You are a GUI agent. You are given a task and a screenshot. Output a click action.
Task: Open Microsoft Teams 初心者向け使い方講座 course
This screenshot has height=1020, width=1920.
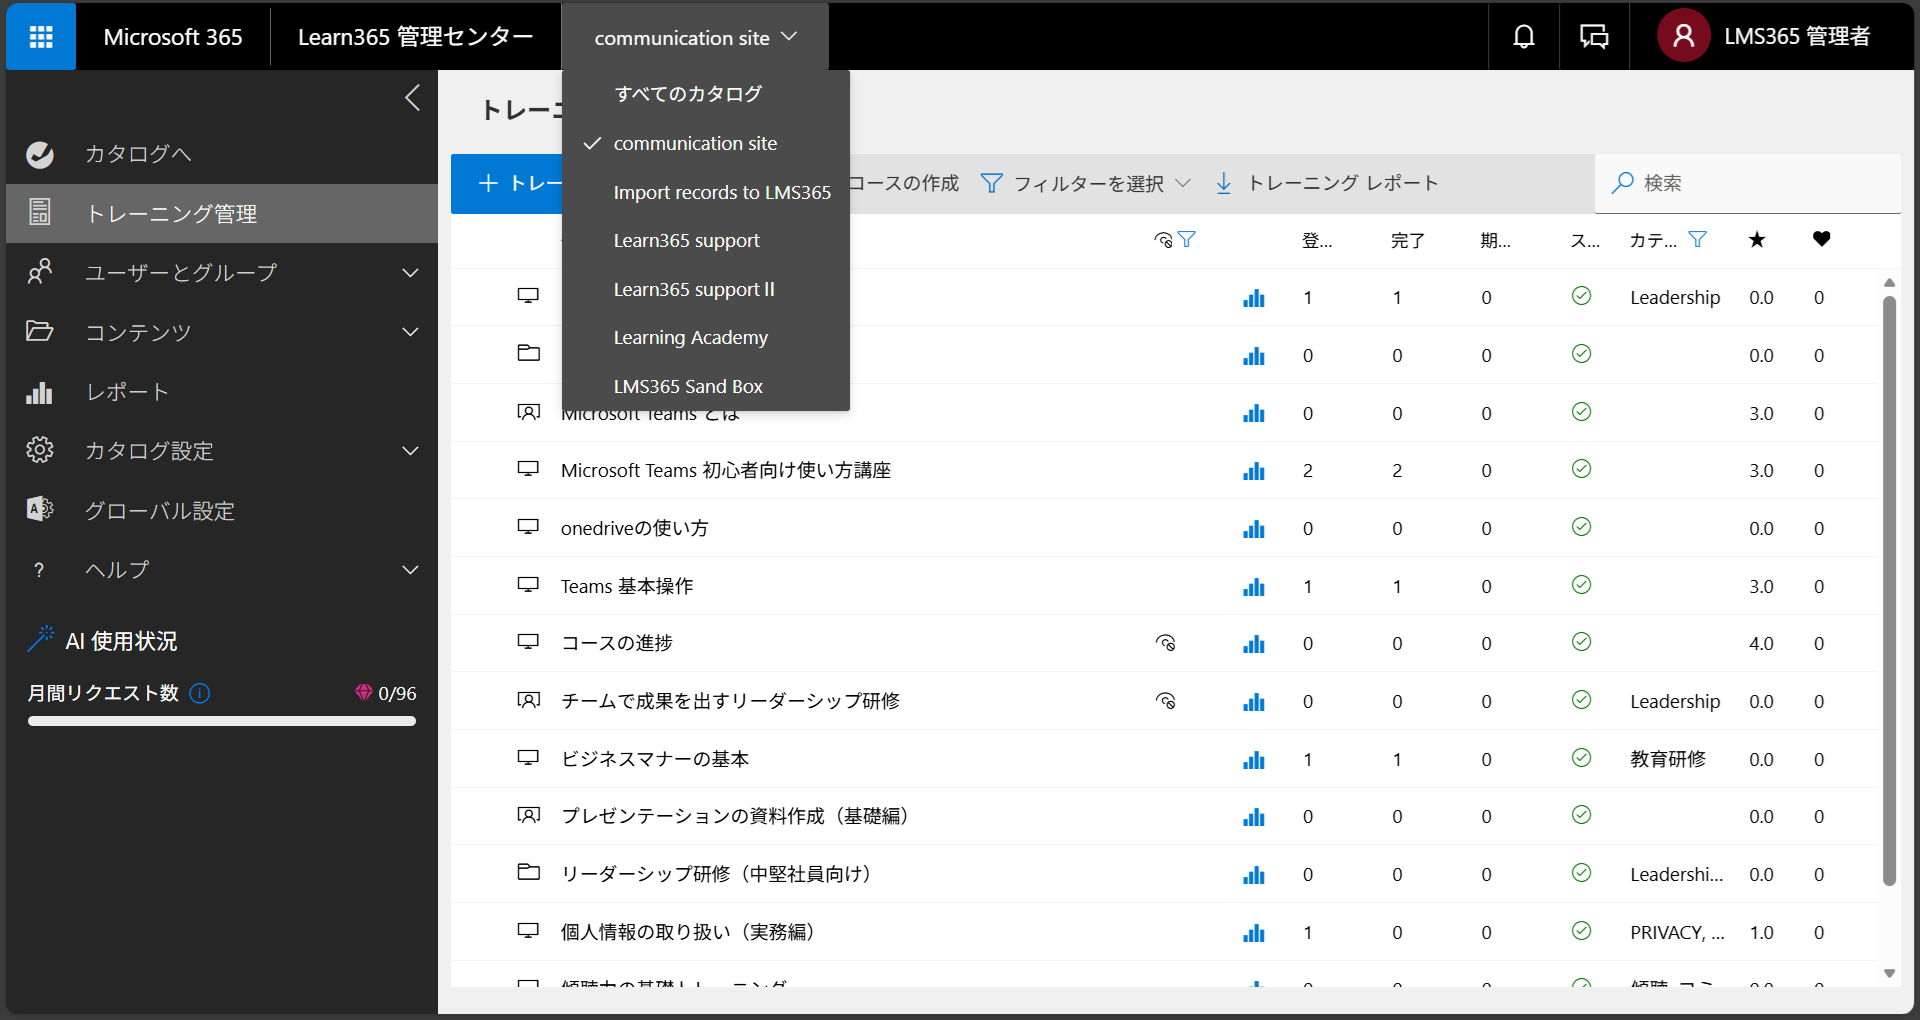point(726,471)
